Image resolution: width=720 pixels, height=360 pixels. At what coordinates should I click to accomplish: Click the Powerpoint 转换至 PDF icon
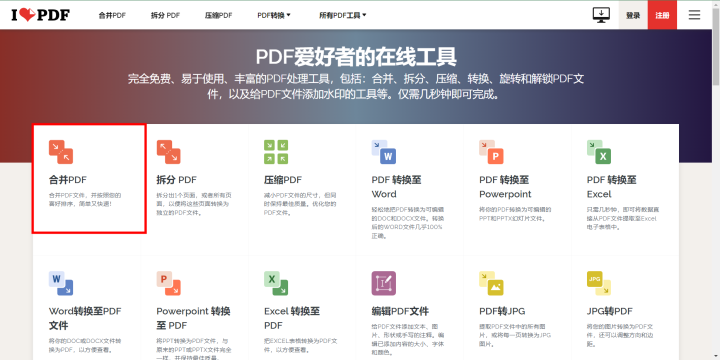(169, 283)
